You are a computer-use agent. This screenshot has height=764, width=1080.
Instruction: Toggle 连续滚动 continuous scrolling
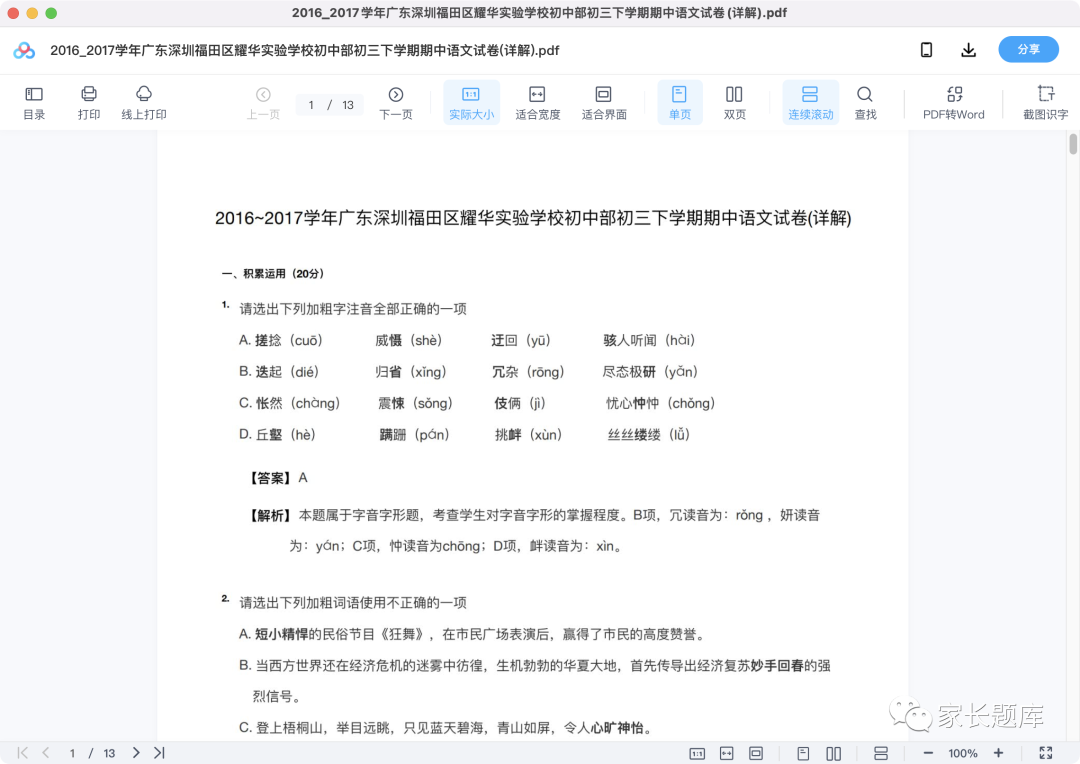[x=811, y=103]
